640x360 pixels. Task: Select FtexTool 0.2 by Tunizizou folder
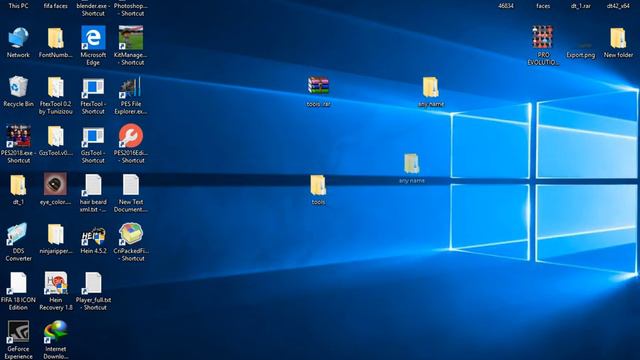[56, 87]
